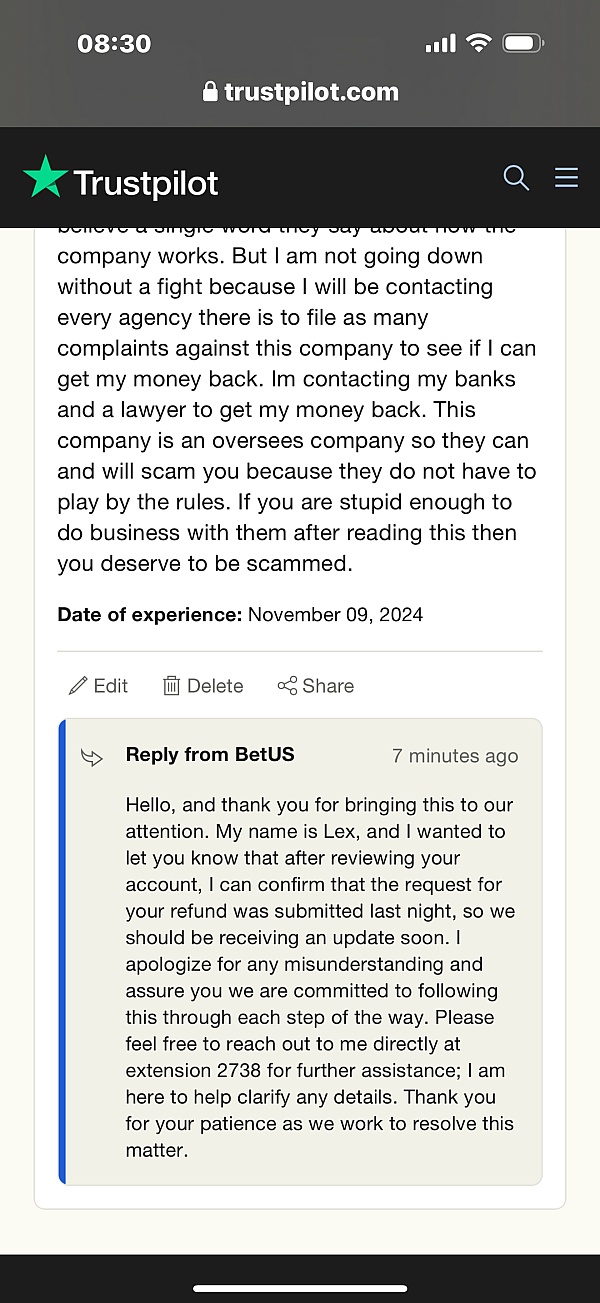Select the Delete review button text
The image size is (600, 1303).
[215, 686]
